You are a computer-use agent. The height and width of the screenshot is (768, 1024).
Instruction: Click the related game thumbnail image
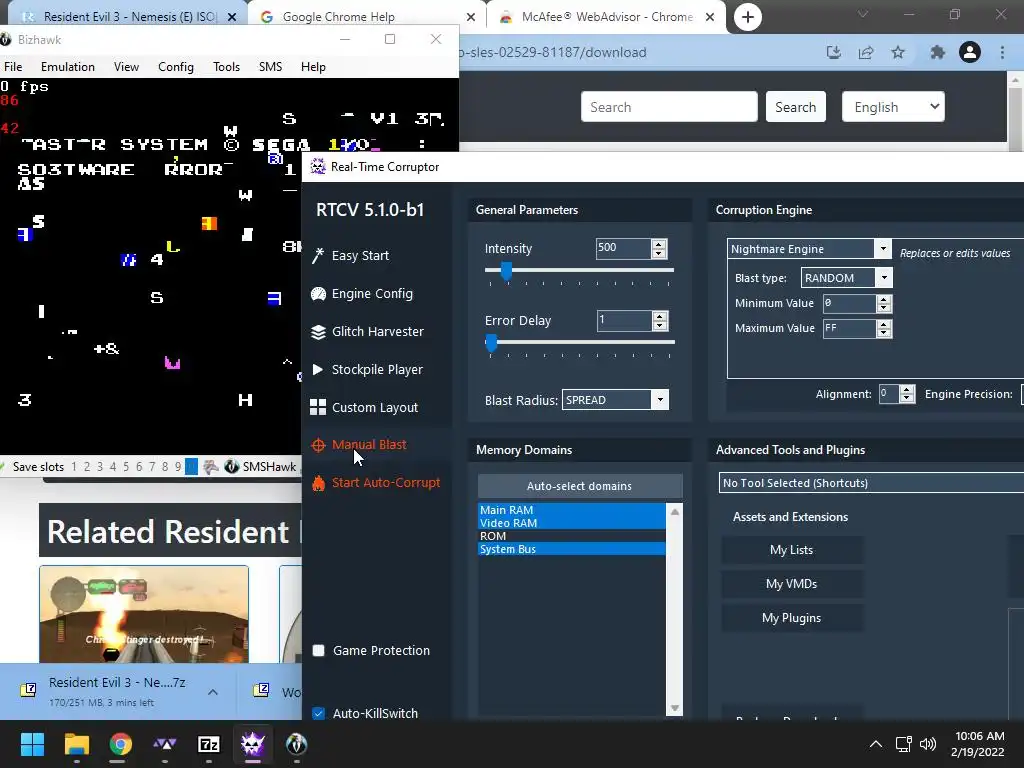click(144, 614)
